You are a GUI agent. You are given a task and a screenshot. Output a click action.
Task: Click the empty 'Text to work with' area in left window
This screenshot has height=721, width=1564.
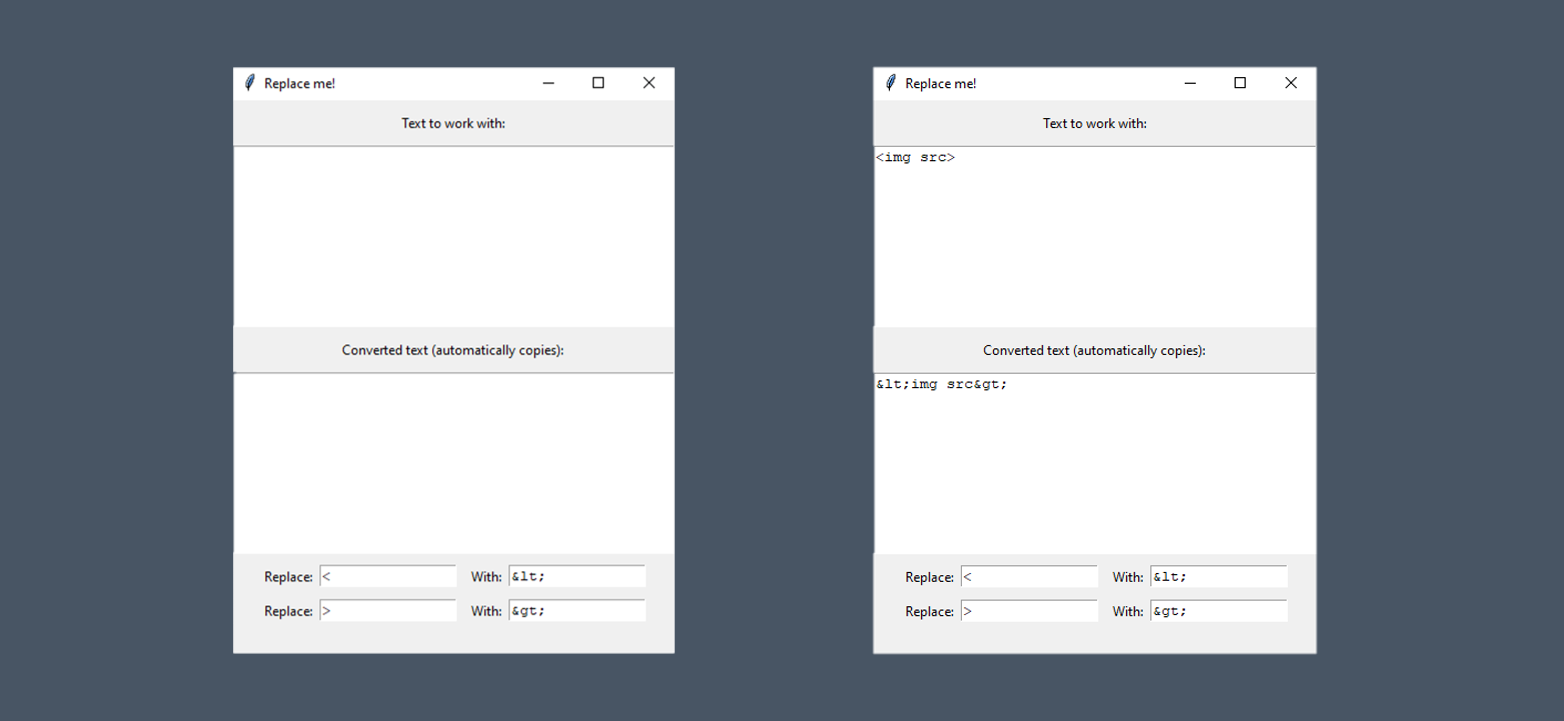pyautogui.click(x=454, y=237)
